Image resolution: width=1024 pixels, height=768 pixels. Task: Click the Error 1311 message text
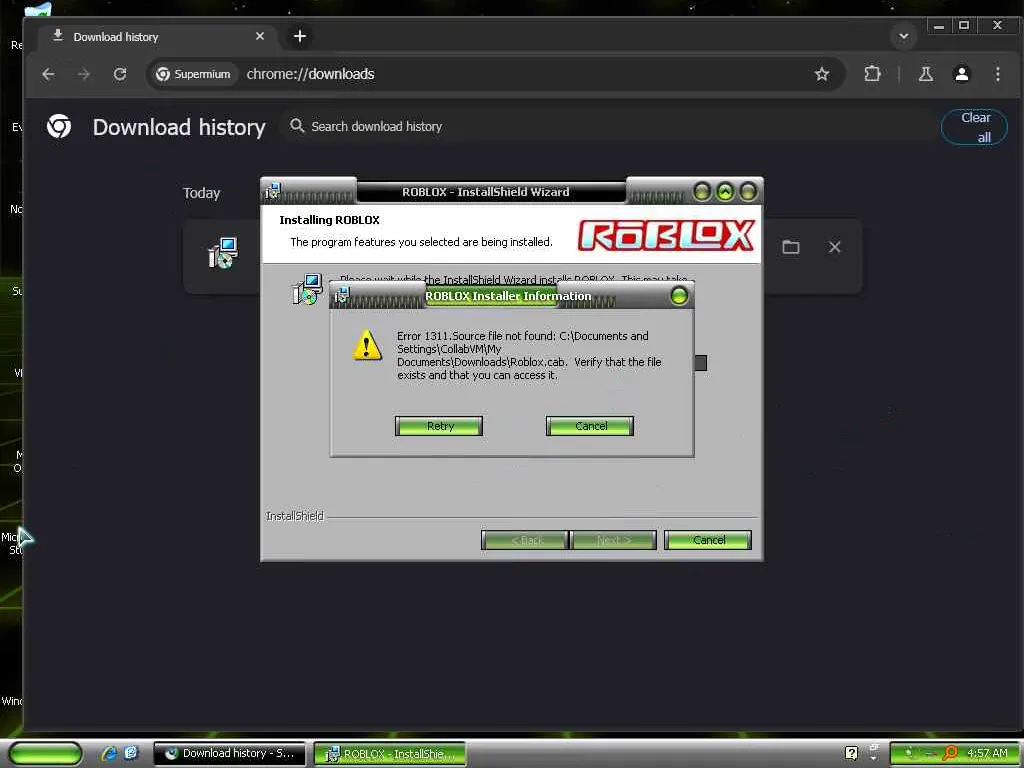(x=529, y=355)
